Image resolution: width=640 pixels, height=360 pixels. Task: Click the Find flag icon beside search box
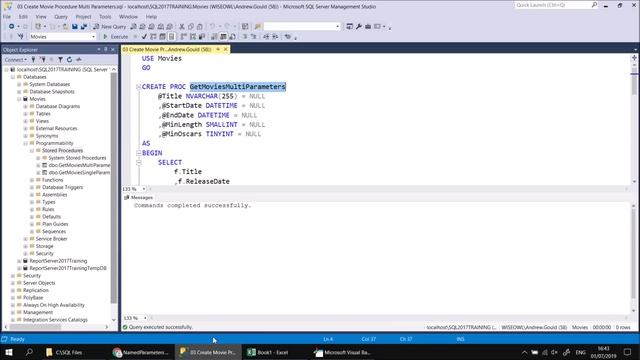(x=258, y=27)
